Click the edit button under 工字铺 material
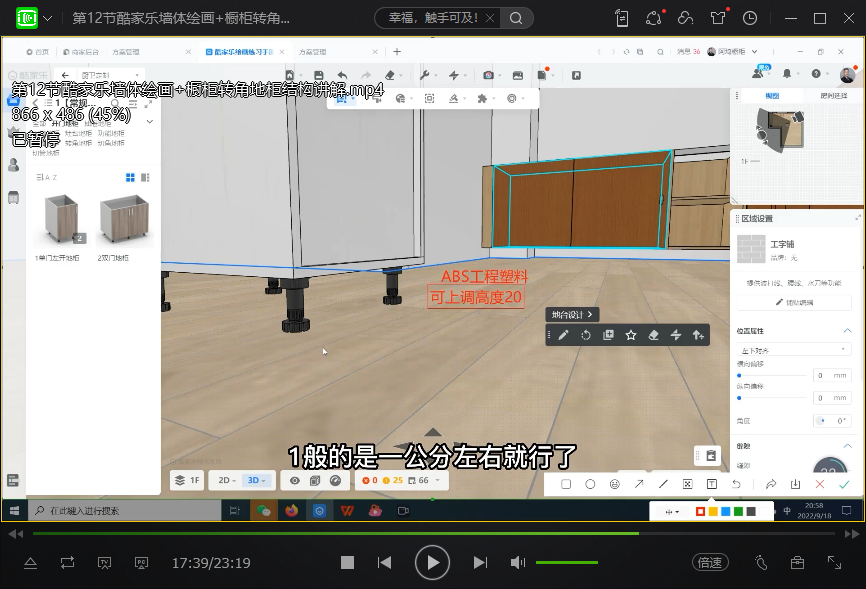This screenshot has width=866, height=589. 794,302
